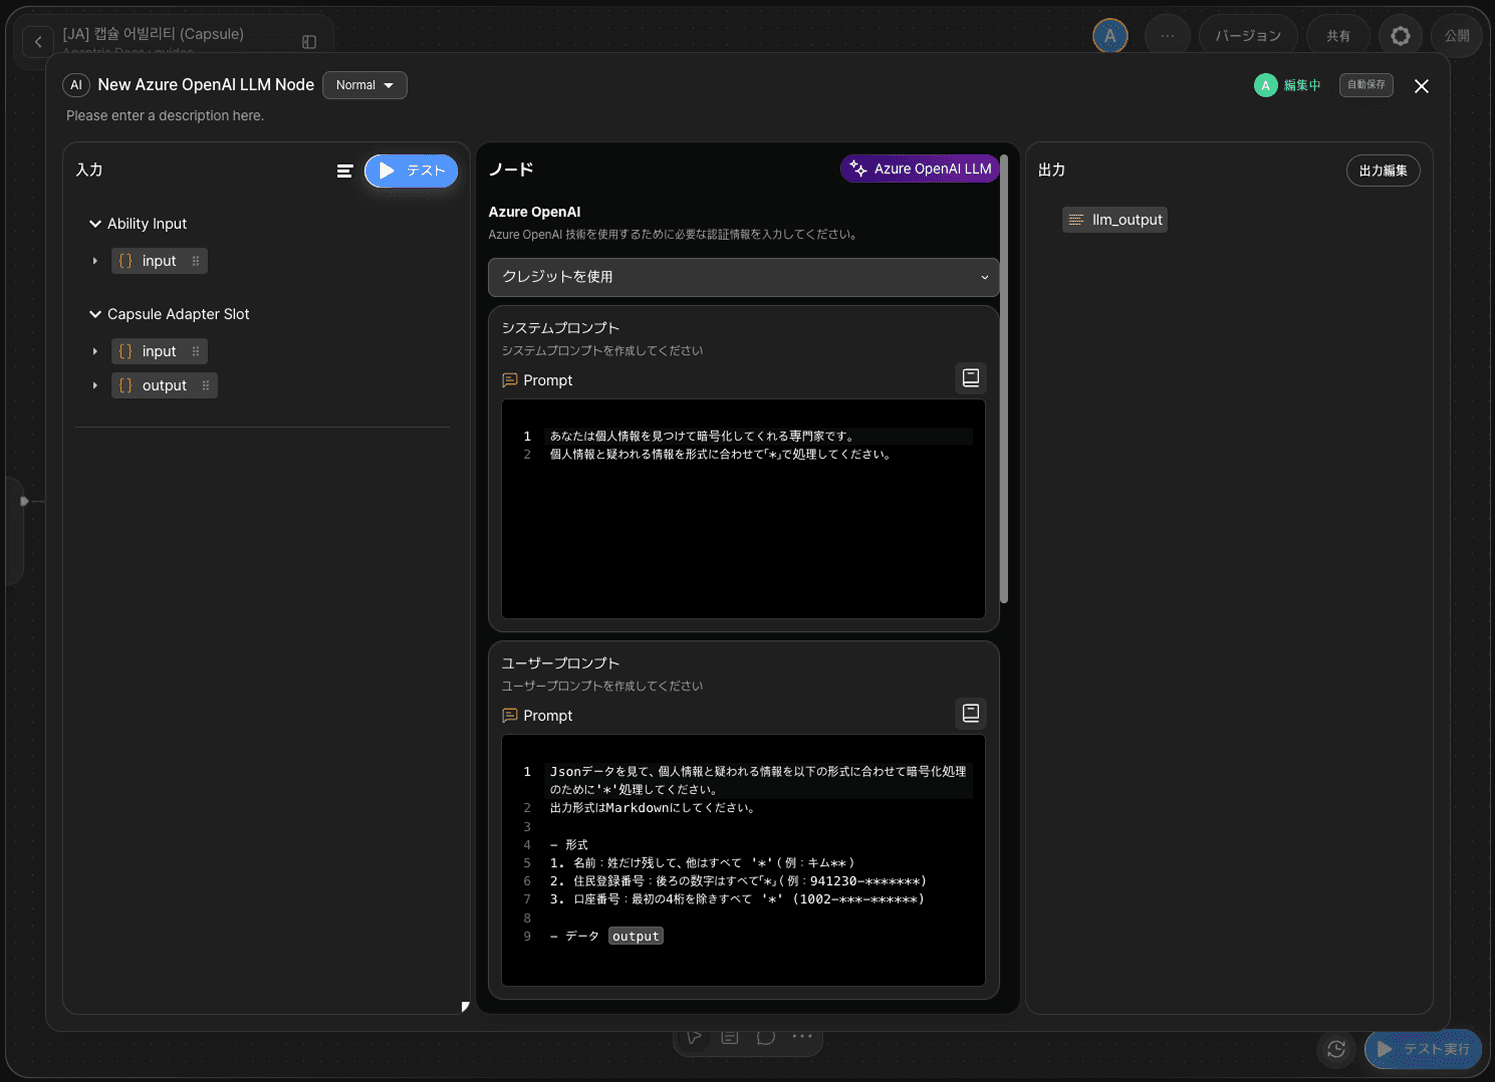
Task: Expand the input item under Ability Input
Action: (95, 261)
